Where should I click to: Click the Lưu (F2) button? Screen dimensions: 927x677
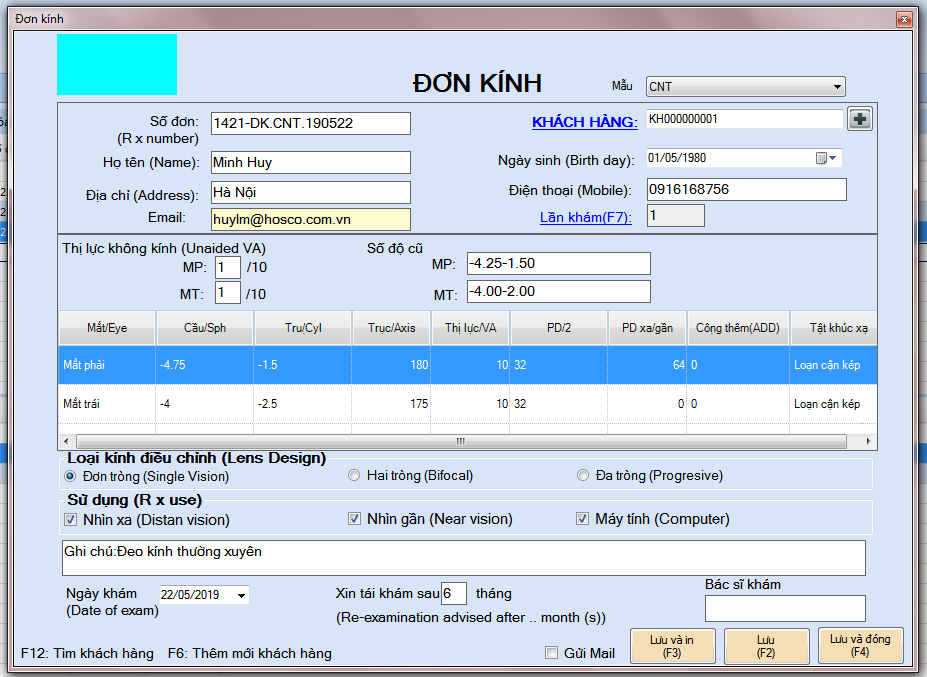click(x=766, y=646)
